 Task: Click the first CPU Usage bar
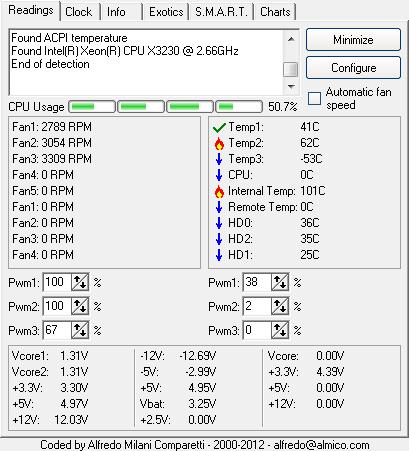[x=92, y=107]
